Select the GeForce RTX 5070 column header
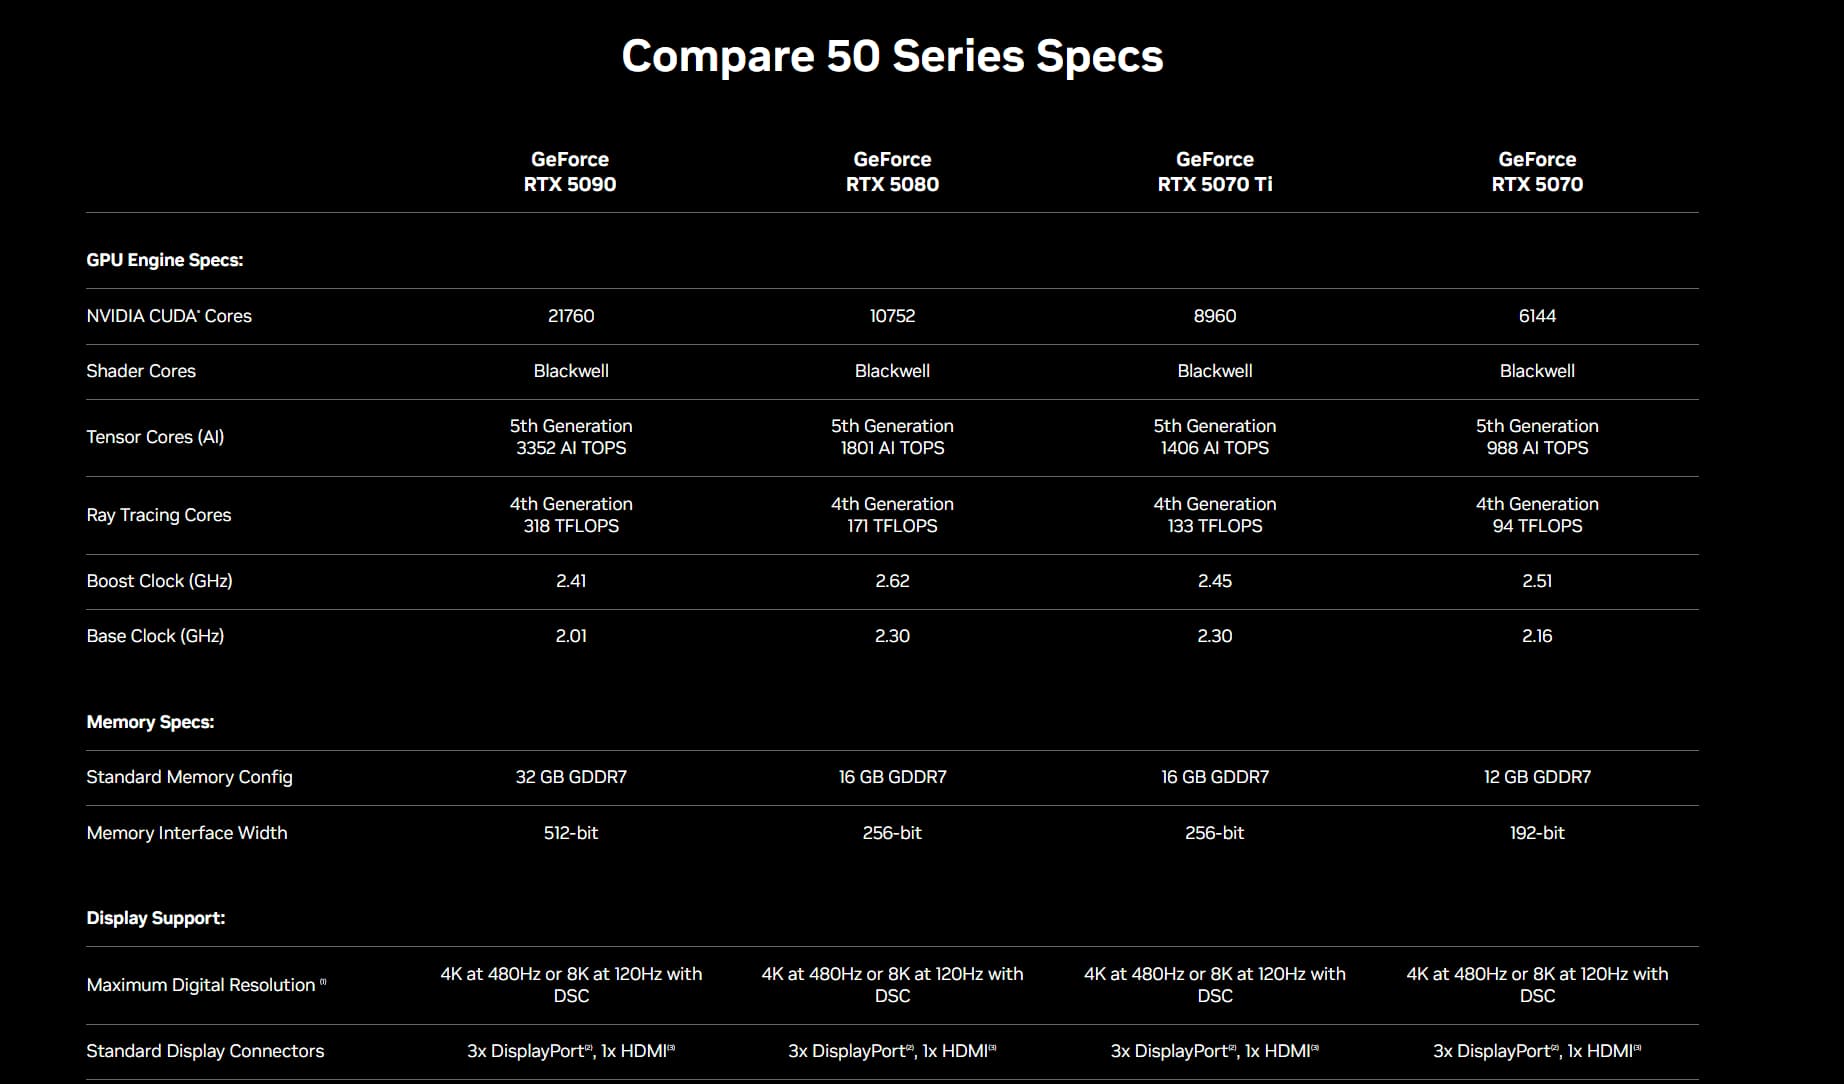 (x=1537, y=172)
